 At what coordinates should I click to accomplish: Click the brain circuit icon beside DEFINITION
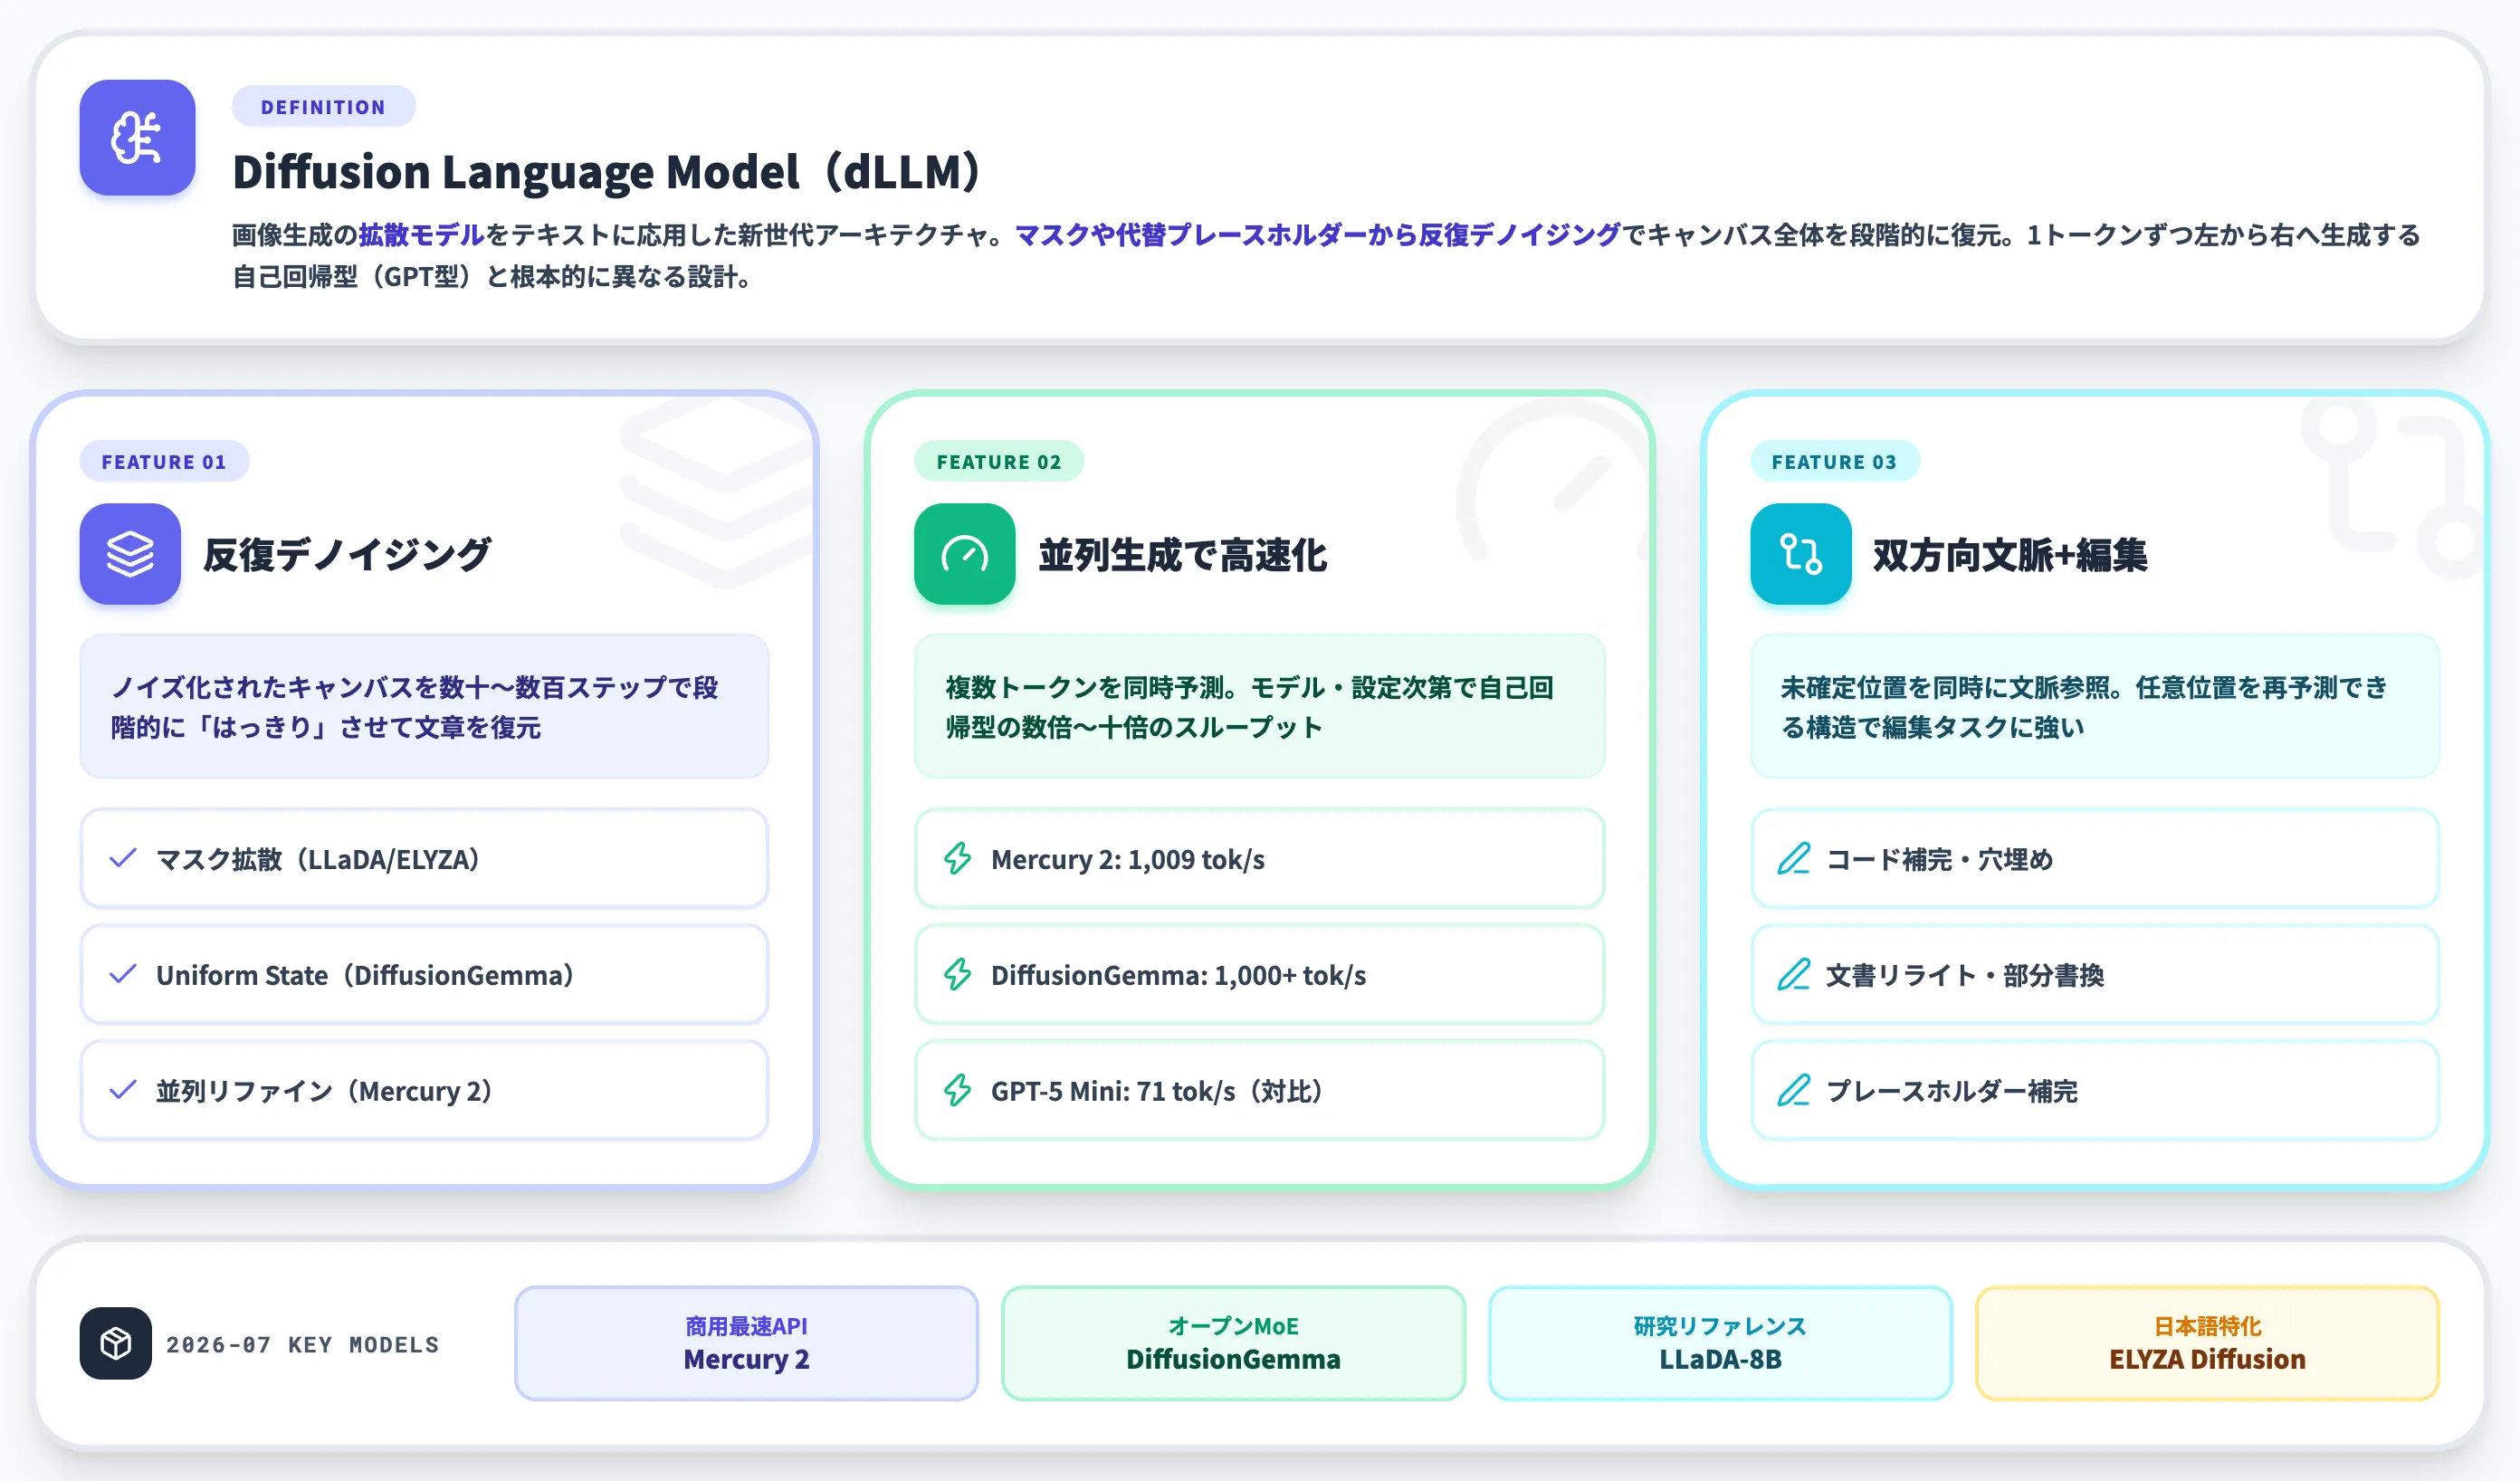(137, 137)
